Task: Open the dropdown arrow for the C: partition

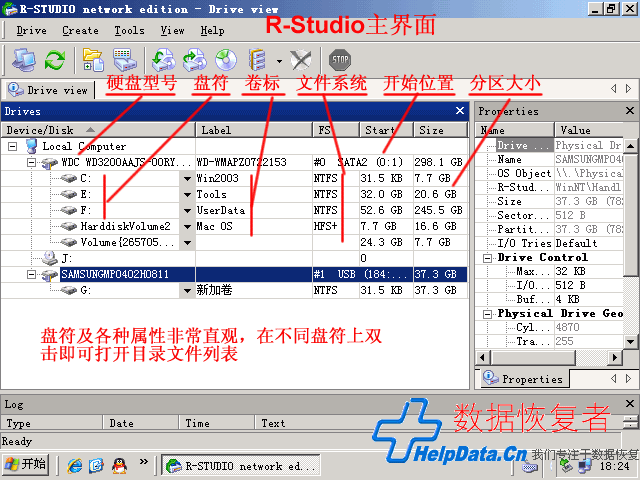Action: click(x=187, y=178)
